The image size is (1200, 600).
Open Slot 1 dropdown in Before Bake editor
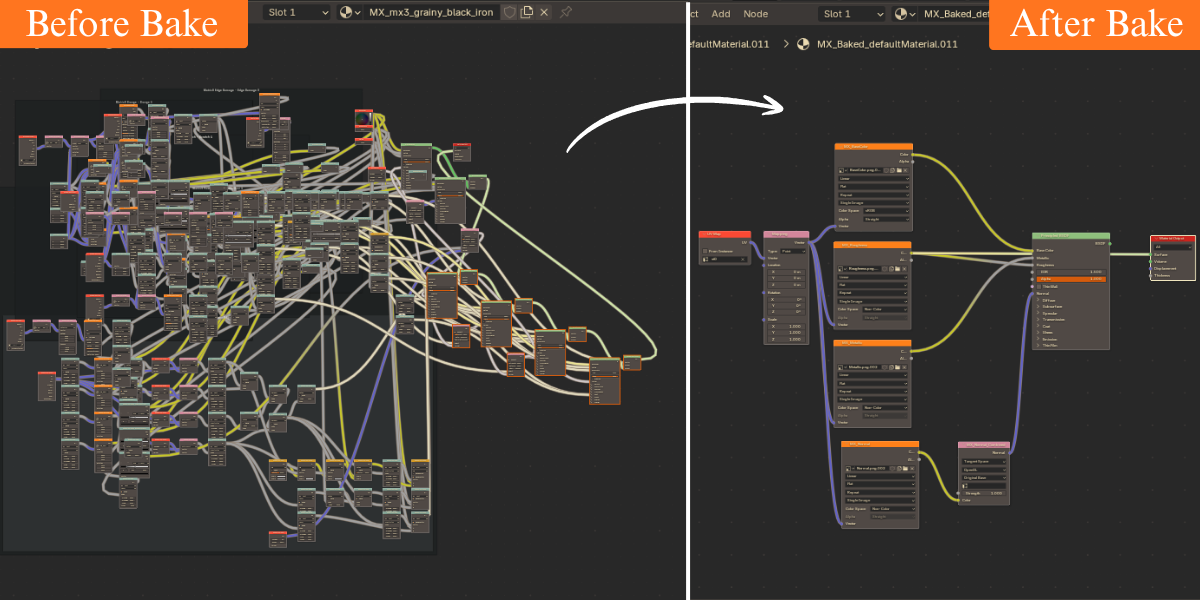pyautogui.click(x=297, y=12)
